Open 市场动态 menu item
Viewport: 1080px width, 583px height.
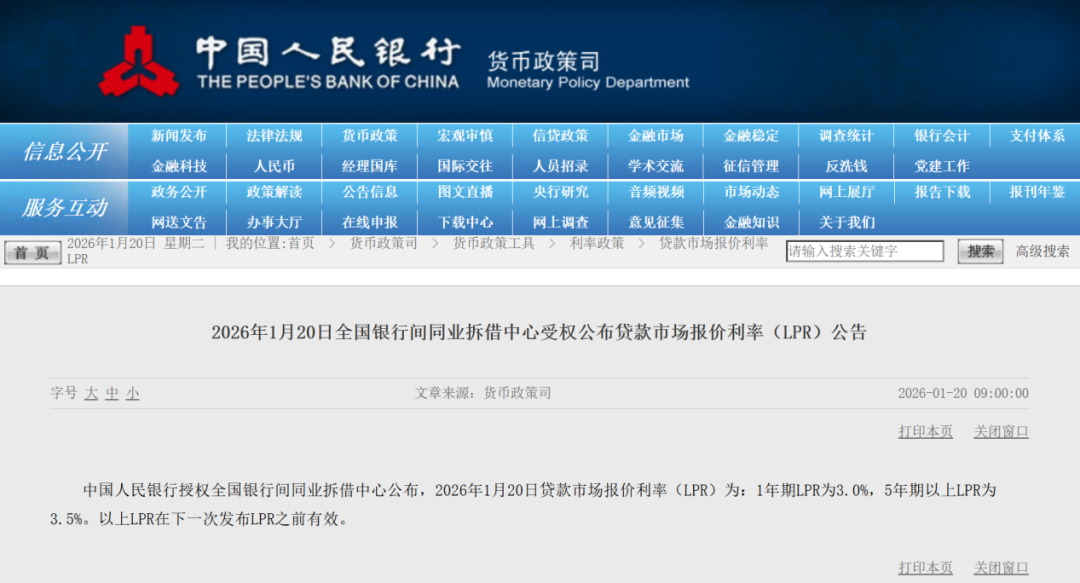click(751, 192)
